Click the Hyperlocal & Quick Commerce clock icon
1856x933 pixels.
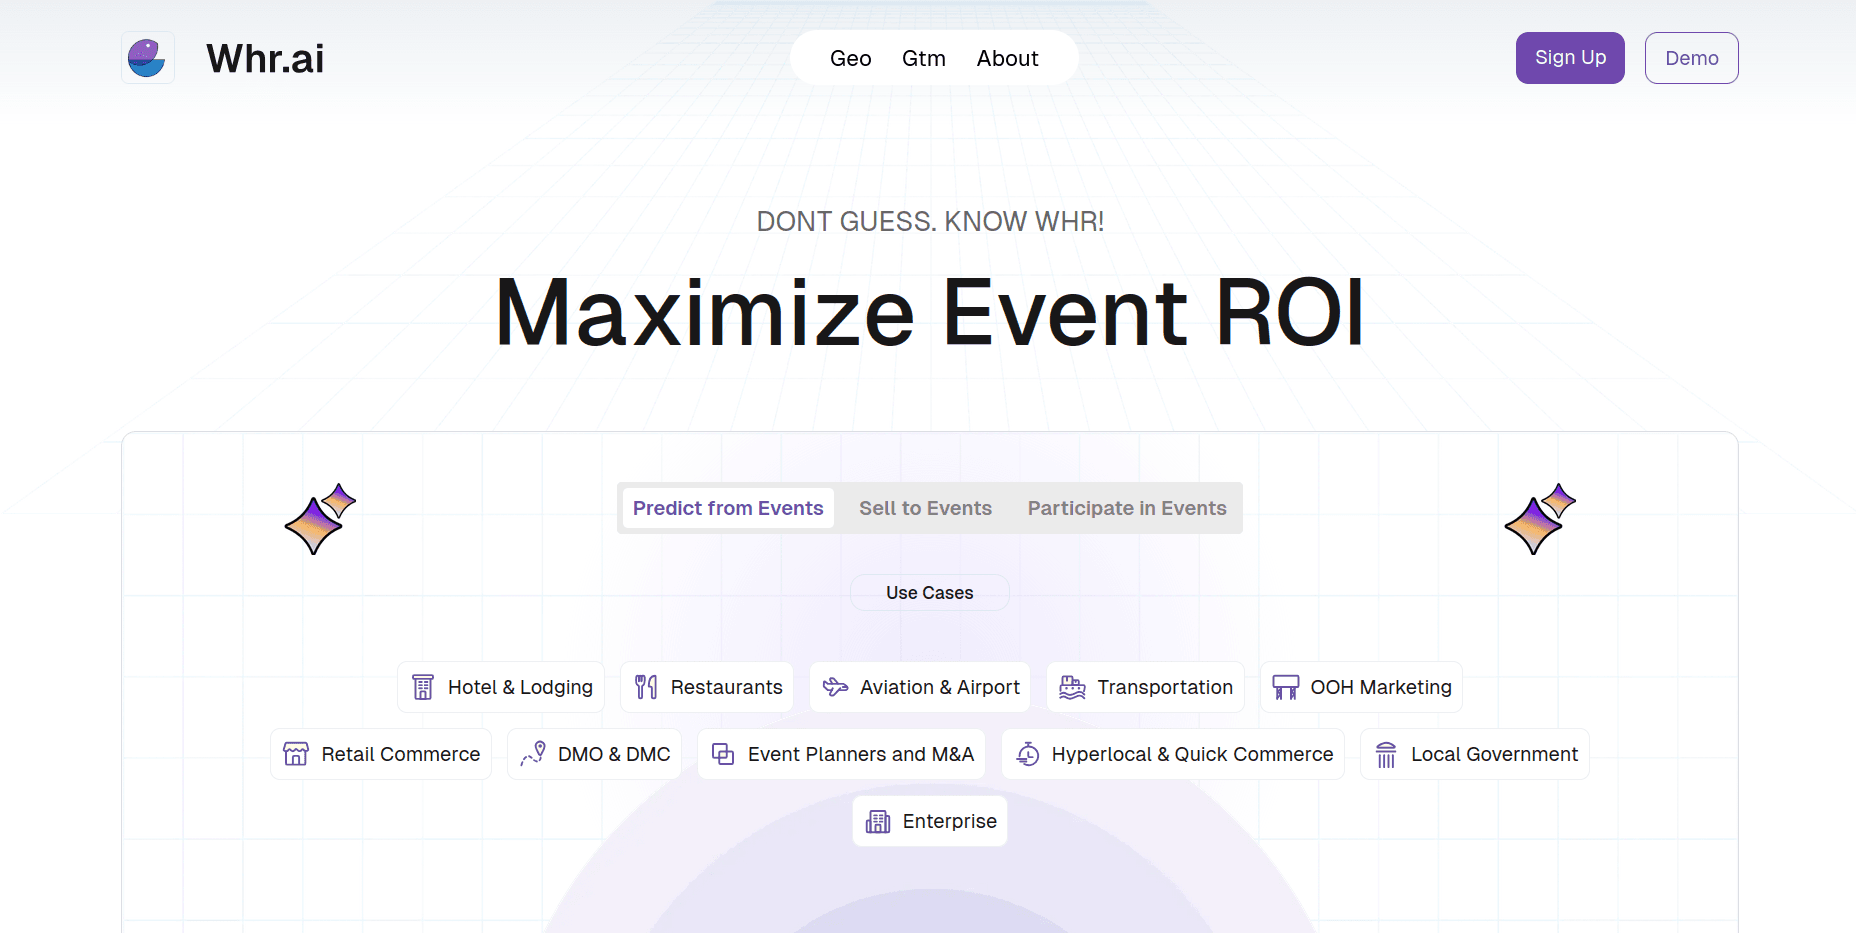pyautogui.click(x=1027, y=754)
